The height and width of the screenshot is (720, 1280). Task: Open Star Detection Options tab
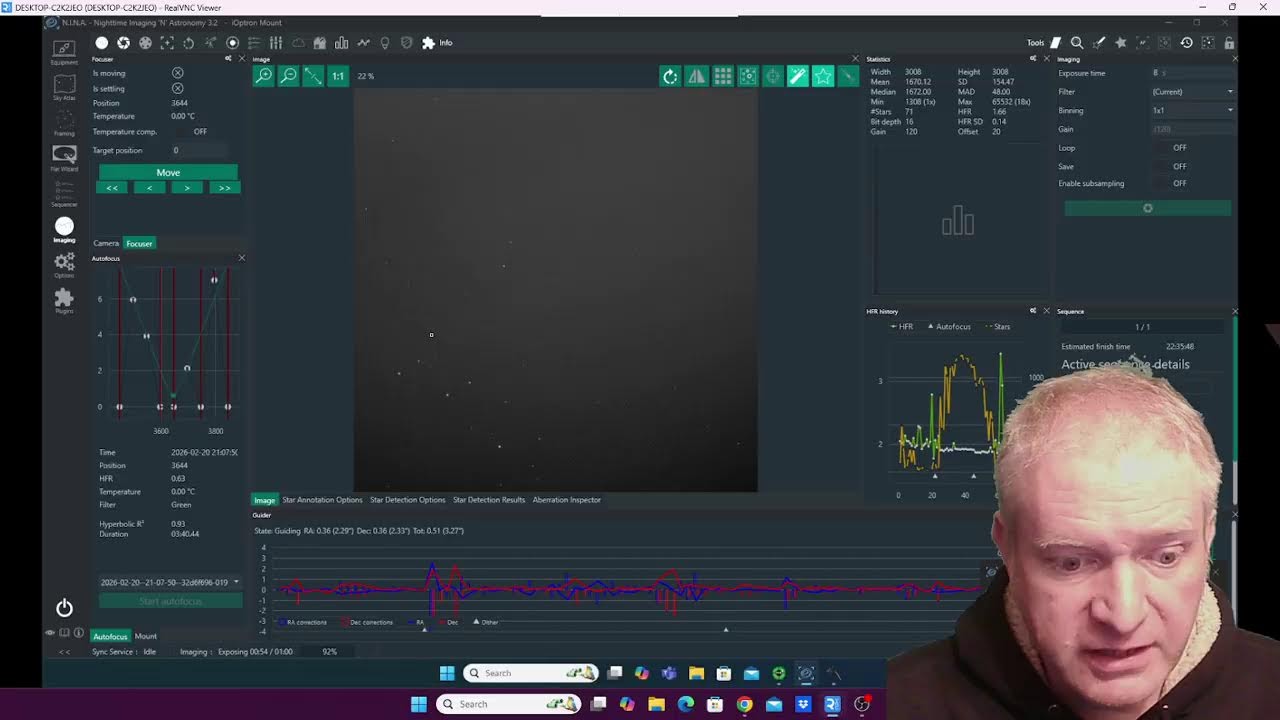[x=407, y=500]
